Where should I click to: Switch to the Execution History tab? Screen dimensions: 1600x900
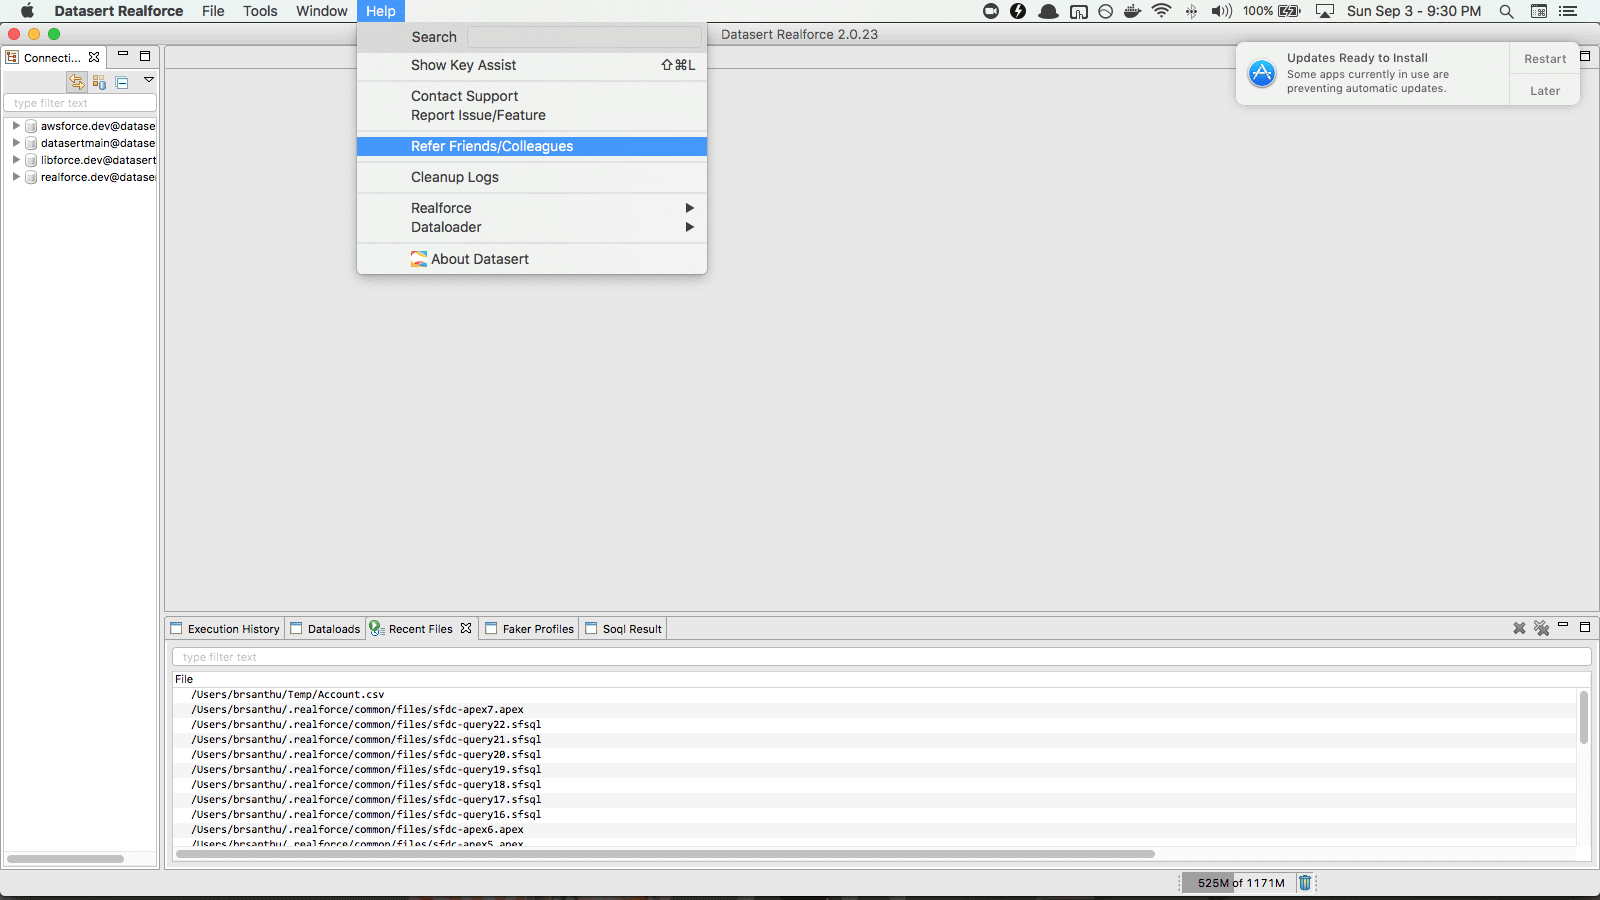click(x=232, y=629)
